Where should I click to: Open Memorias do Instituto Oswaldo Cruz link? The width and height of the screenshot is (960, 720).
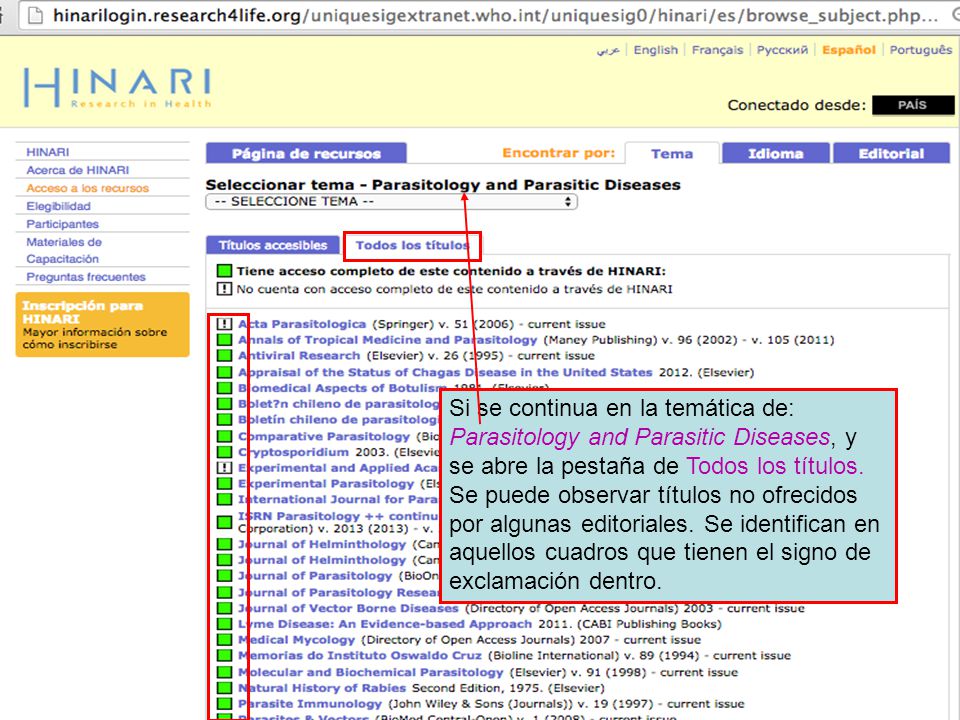(x=360, y=656)
